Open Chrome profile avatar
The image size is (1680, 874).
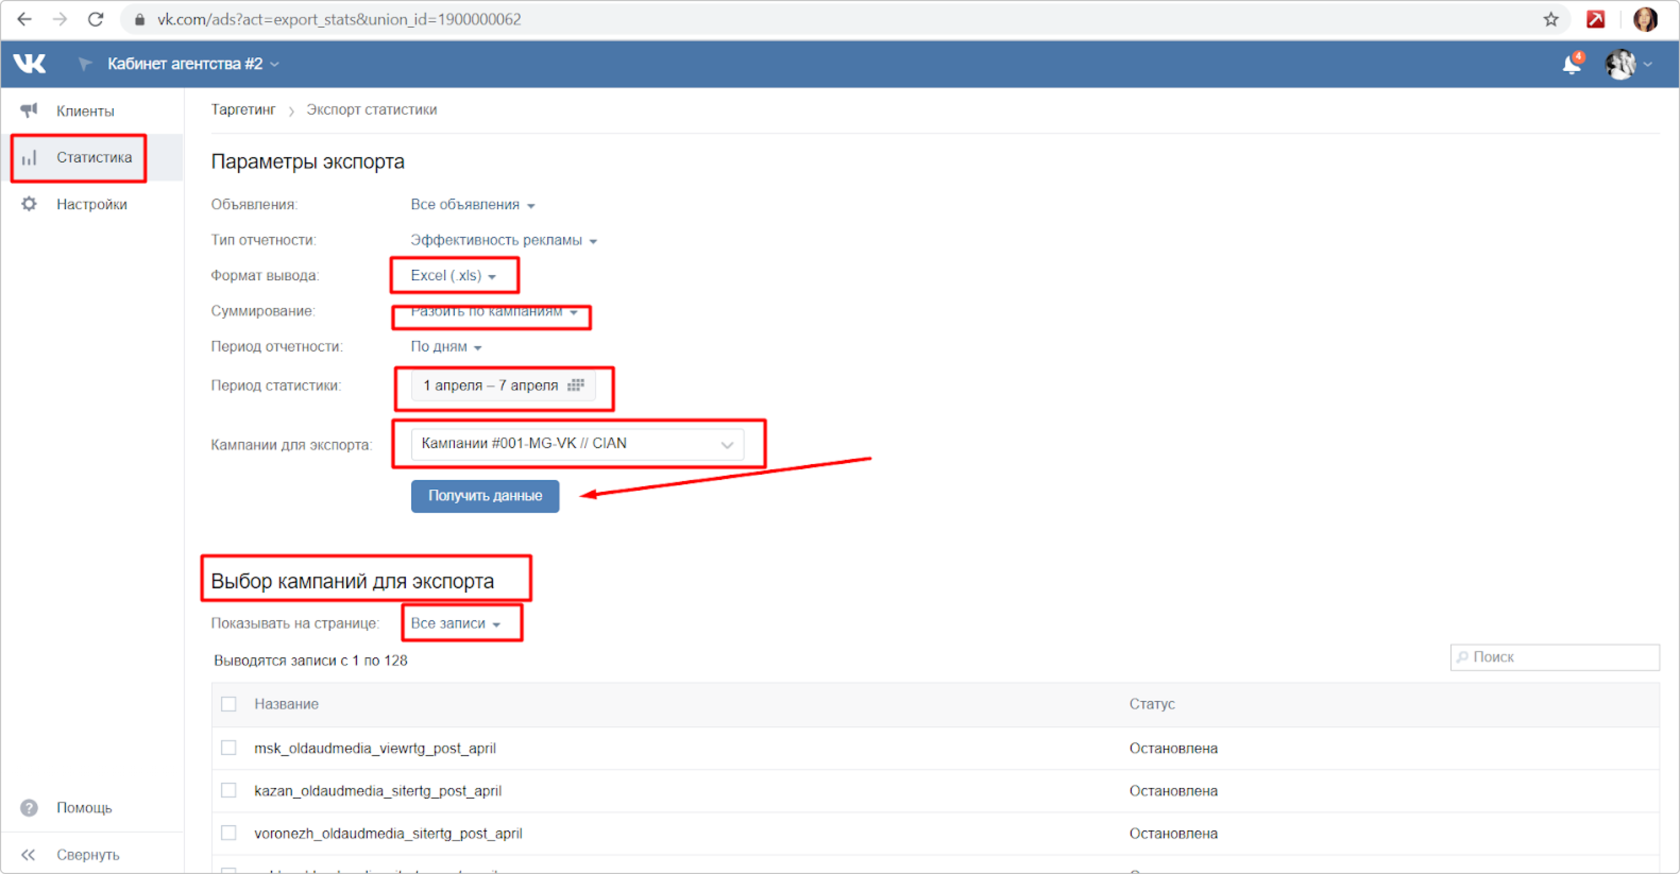click(x=1645, y=19)
